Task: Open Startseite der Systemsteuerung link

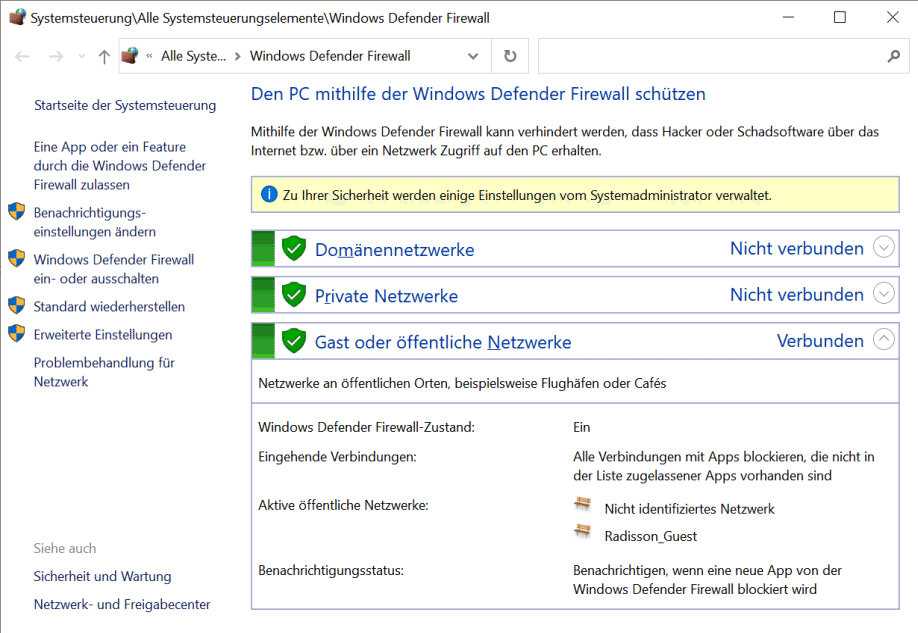Action: [x=125, y=105]
